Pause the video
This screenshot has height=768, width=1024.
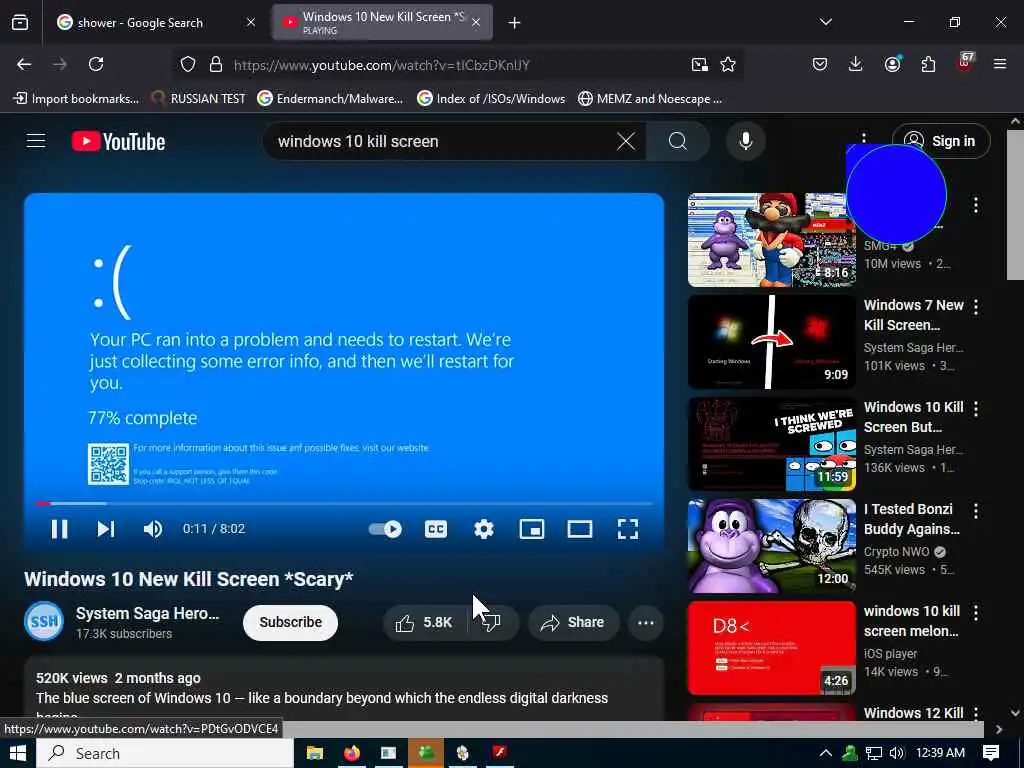(x=59, y=529)
